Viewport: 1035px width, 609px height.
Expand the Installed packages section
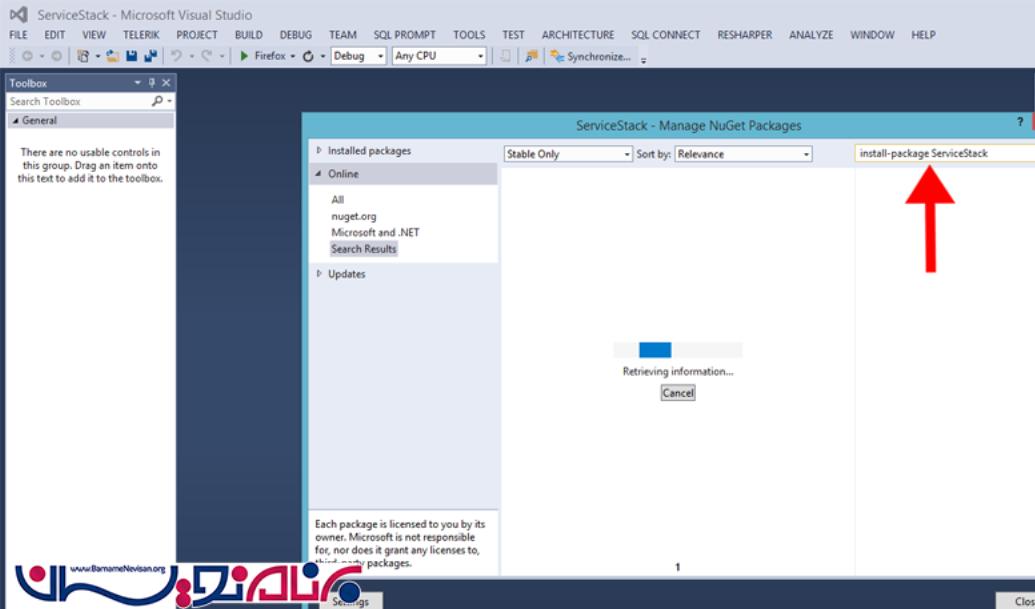(319, 150)
